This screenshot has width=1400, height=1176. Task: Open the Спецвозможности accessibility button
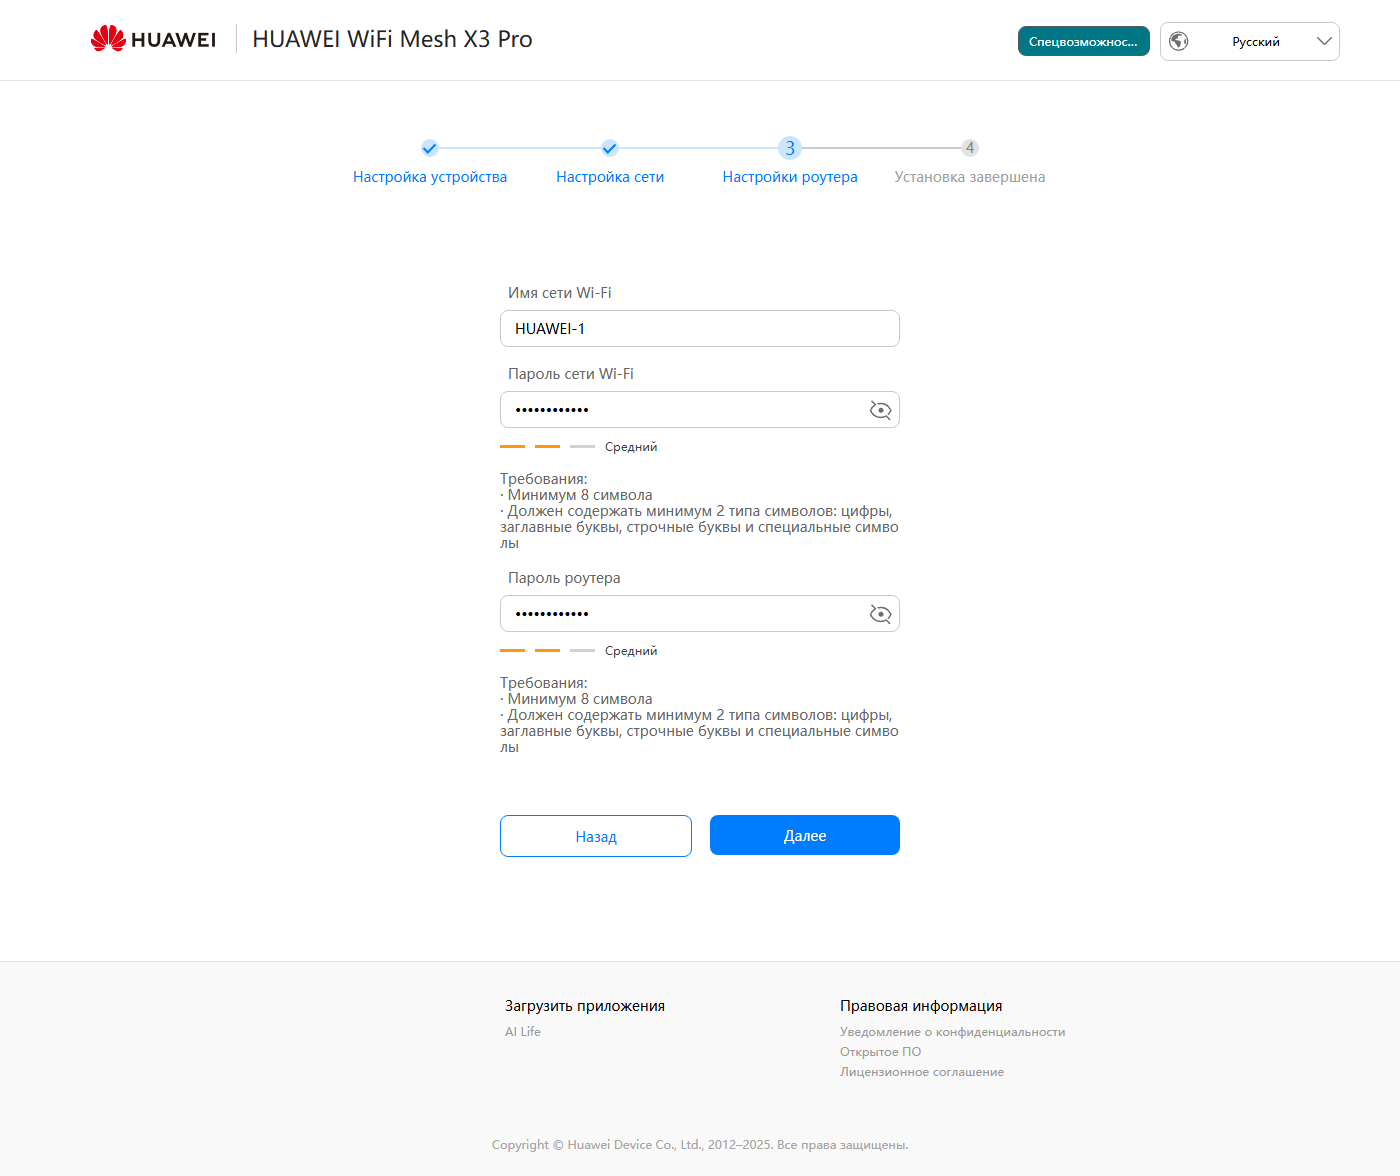pos(1083,41)
